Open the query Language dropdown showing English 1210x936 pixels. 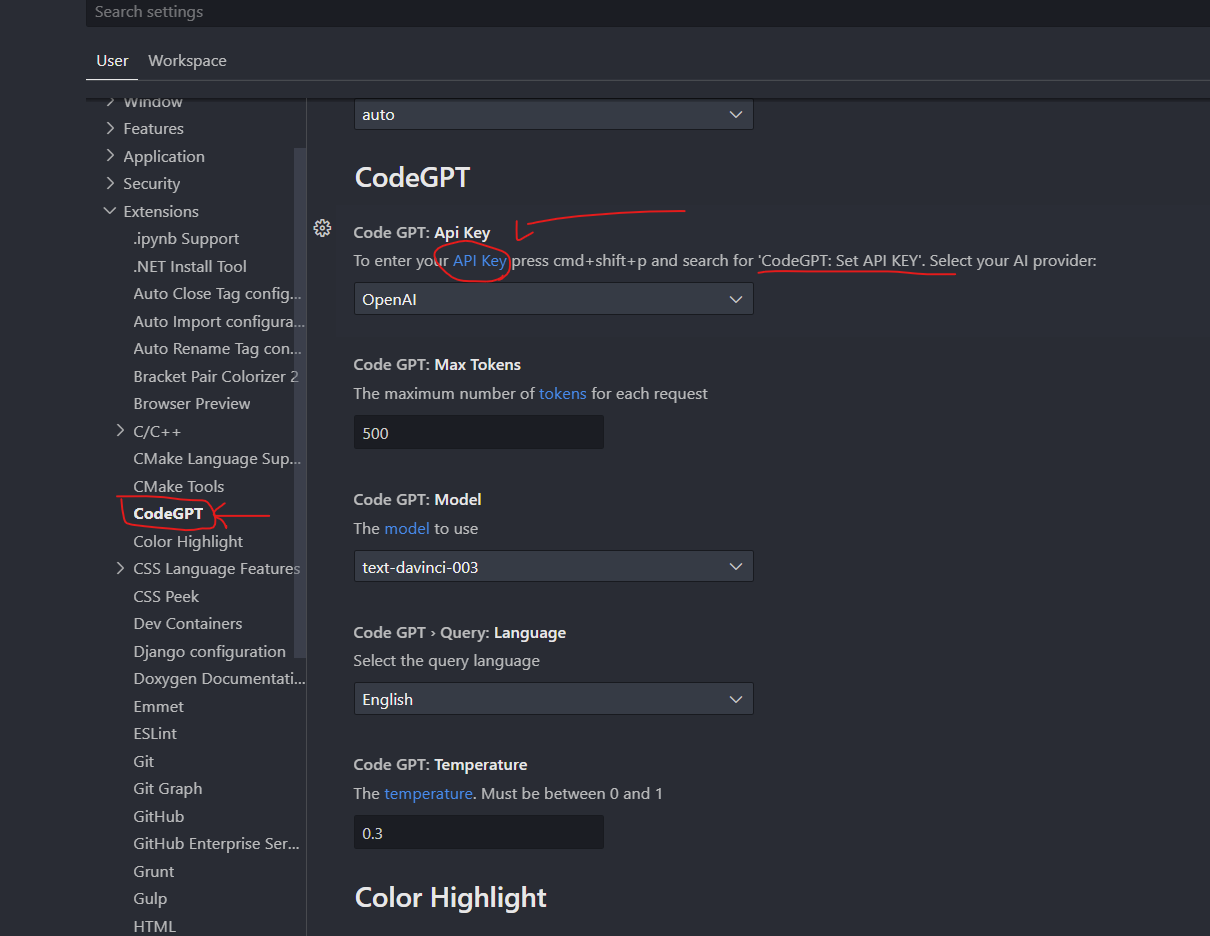553,699
